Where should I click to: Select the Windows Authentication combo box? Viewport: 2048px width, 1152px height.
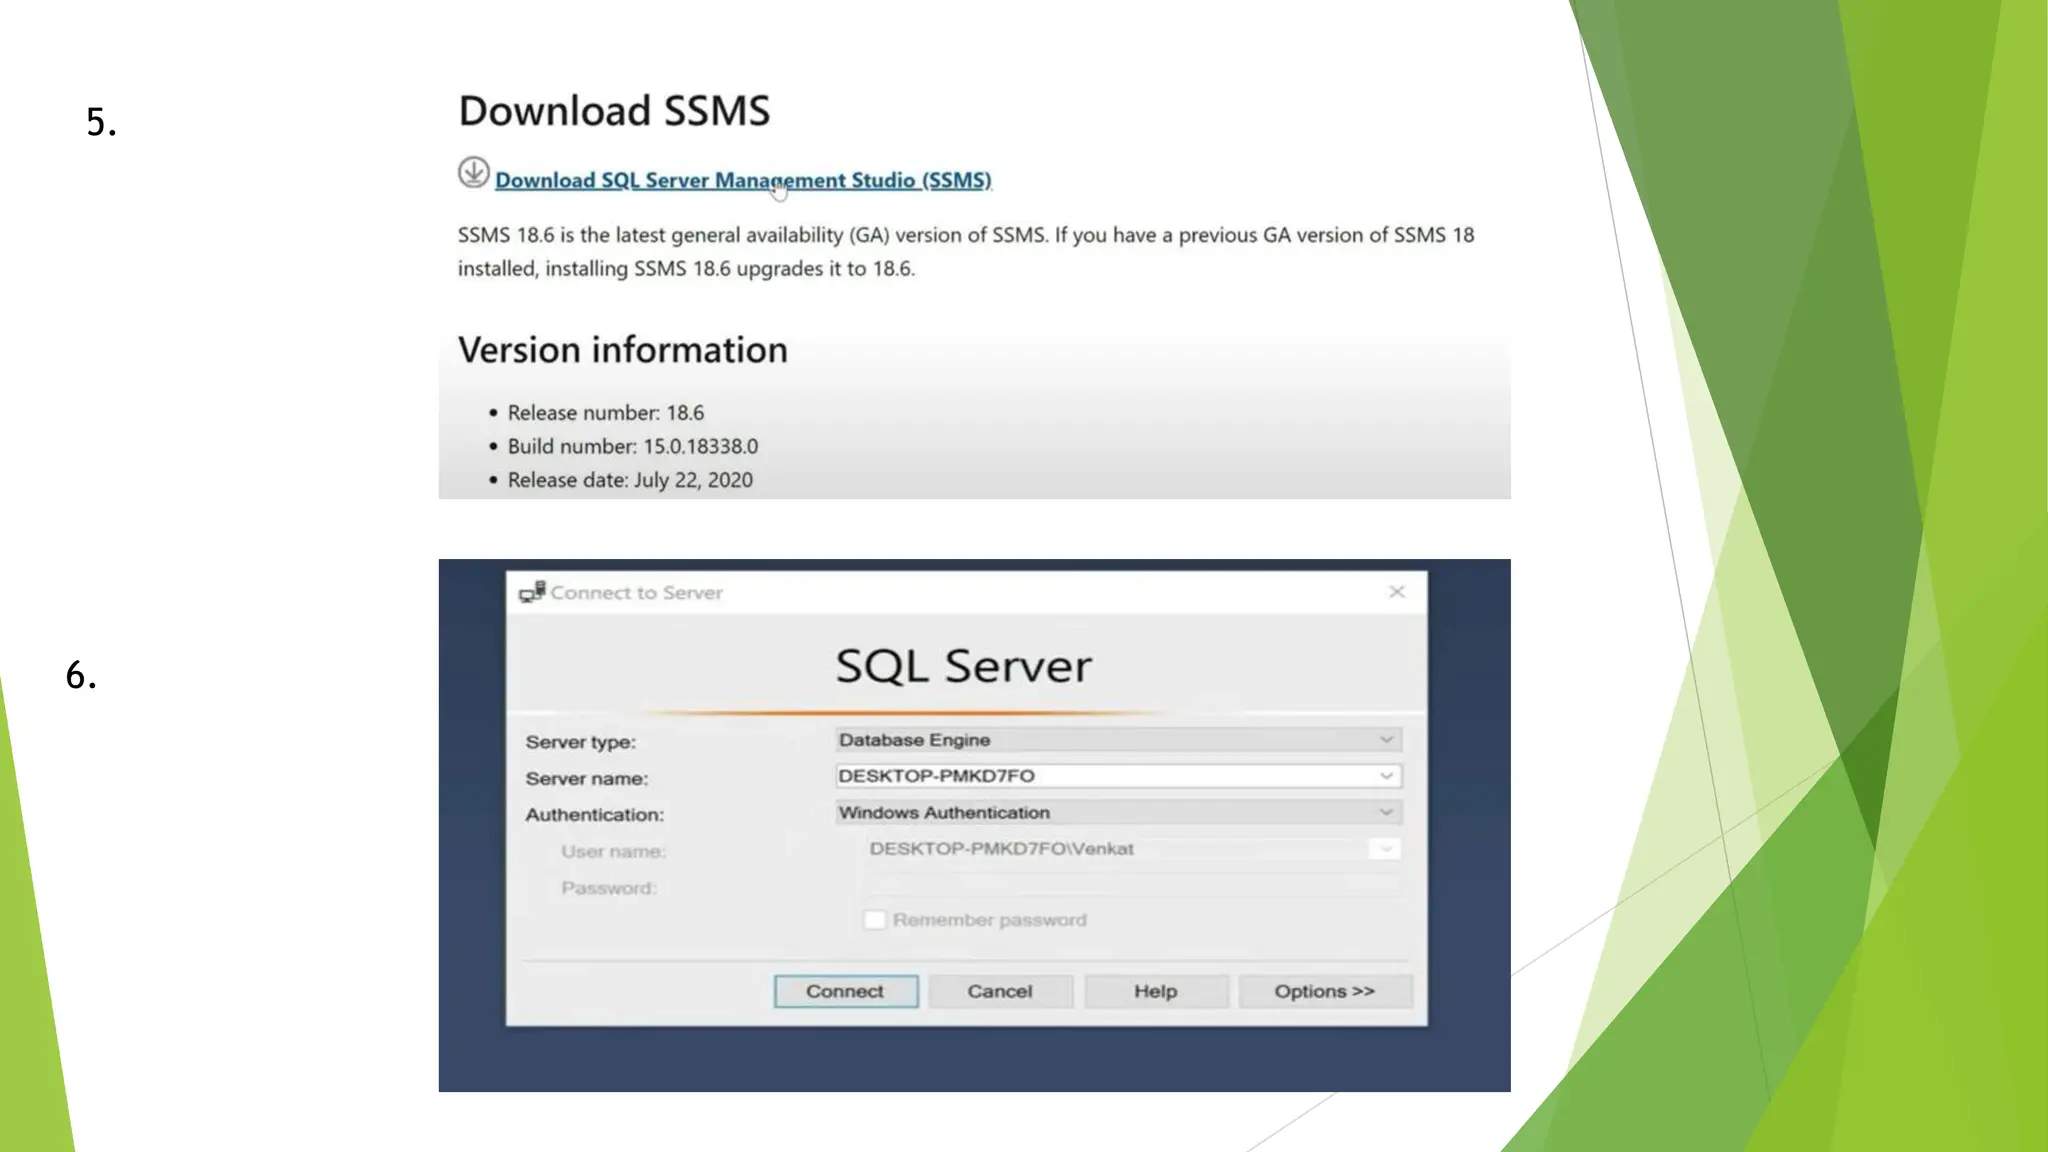pyautogui.click(x=1118, y=812)
